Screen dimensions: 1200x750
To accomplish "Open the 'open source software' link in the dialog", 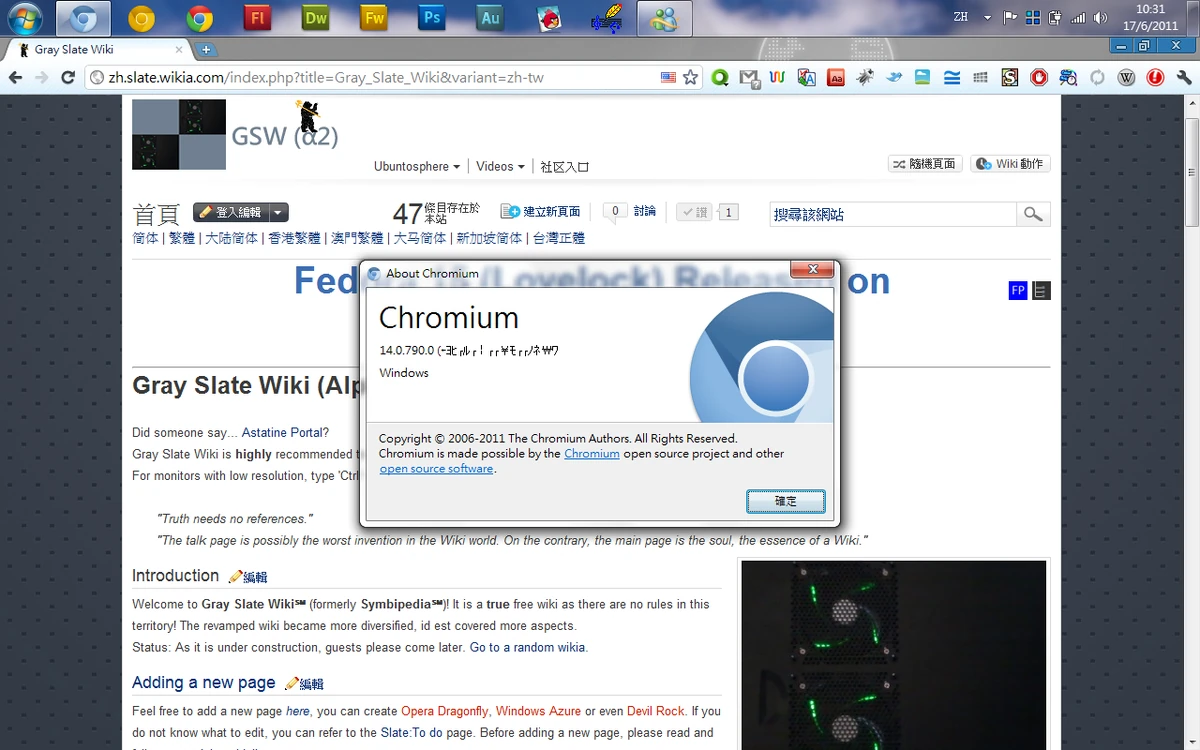I will (x=436, y=468).
